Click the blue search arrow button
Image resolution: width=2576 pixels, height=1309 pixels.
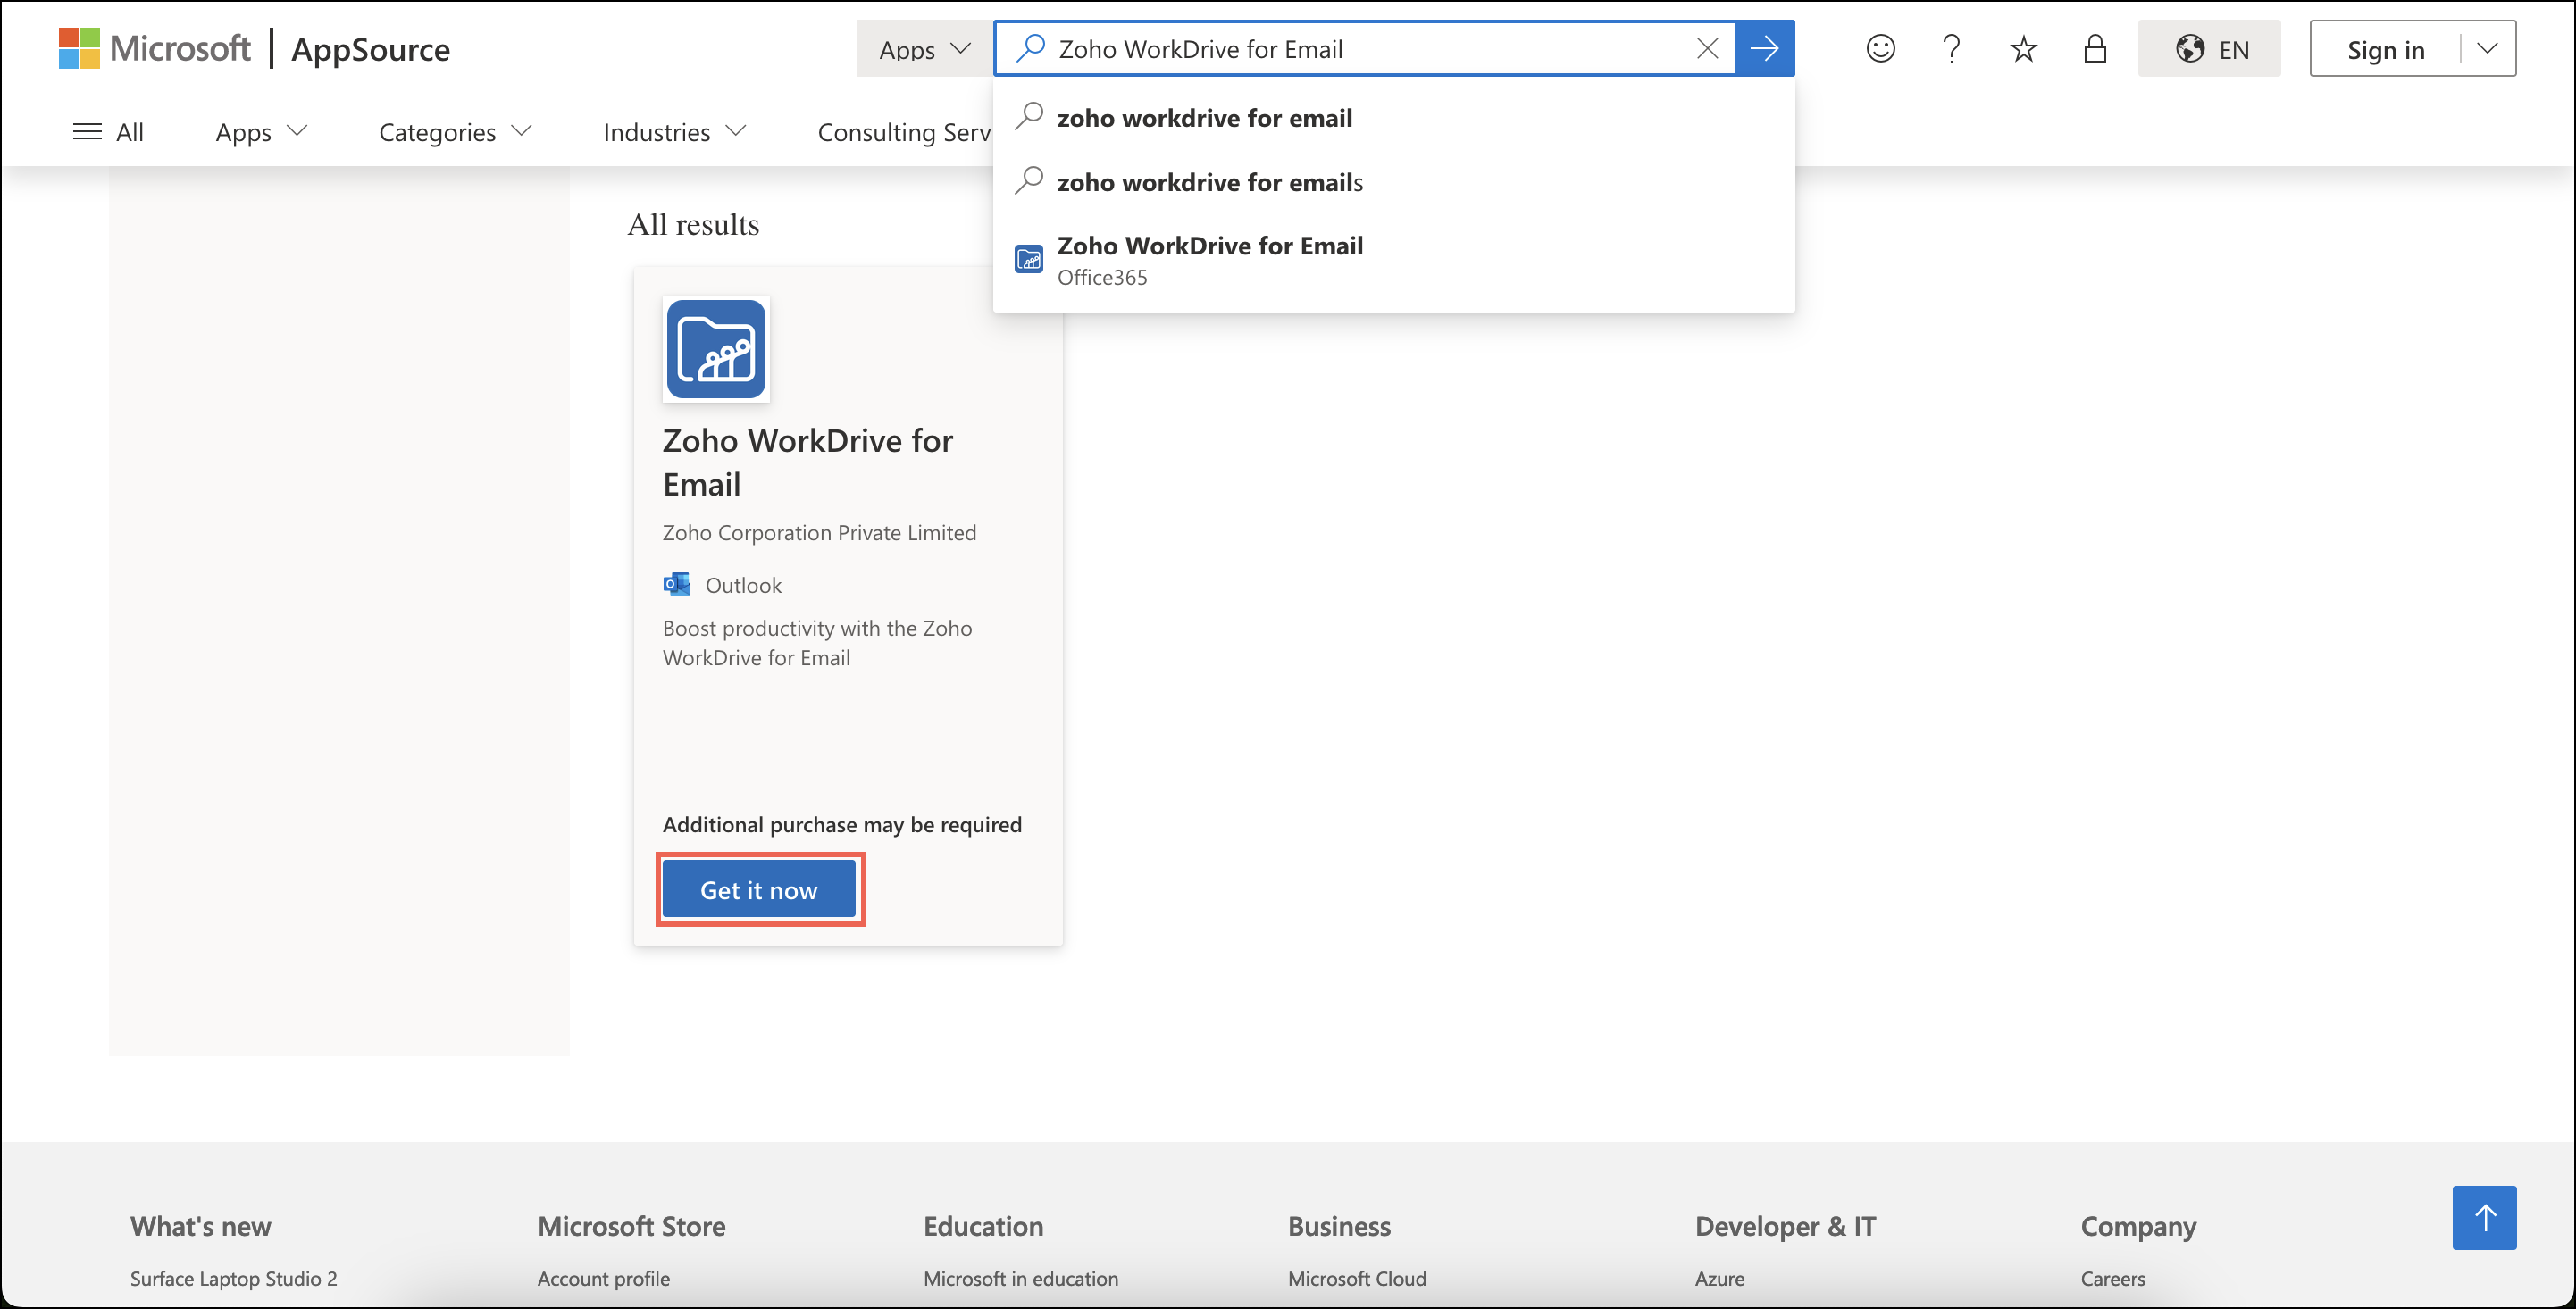[x=1765, y=48]
